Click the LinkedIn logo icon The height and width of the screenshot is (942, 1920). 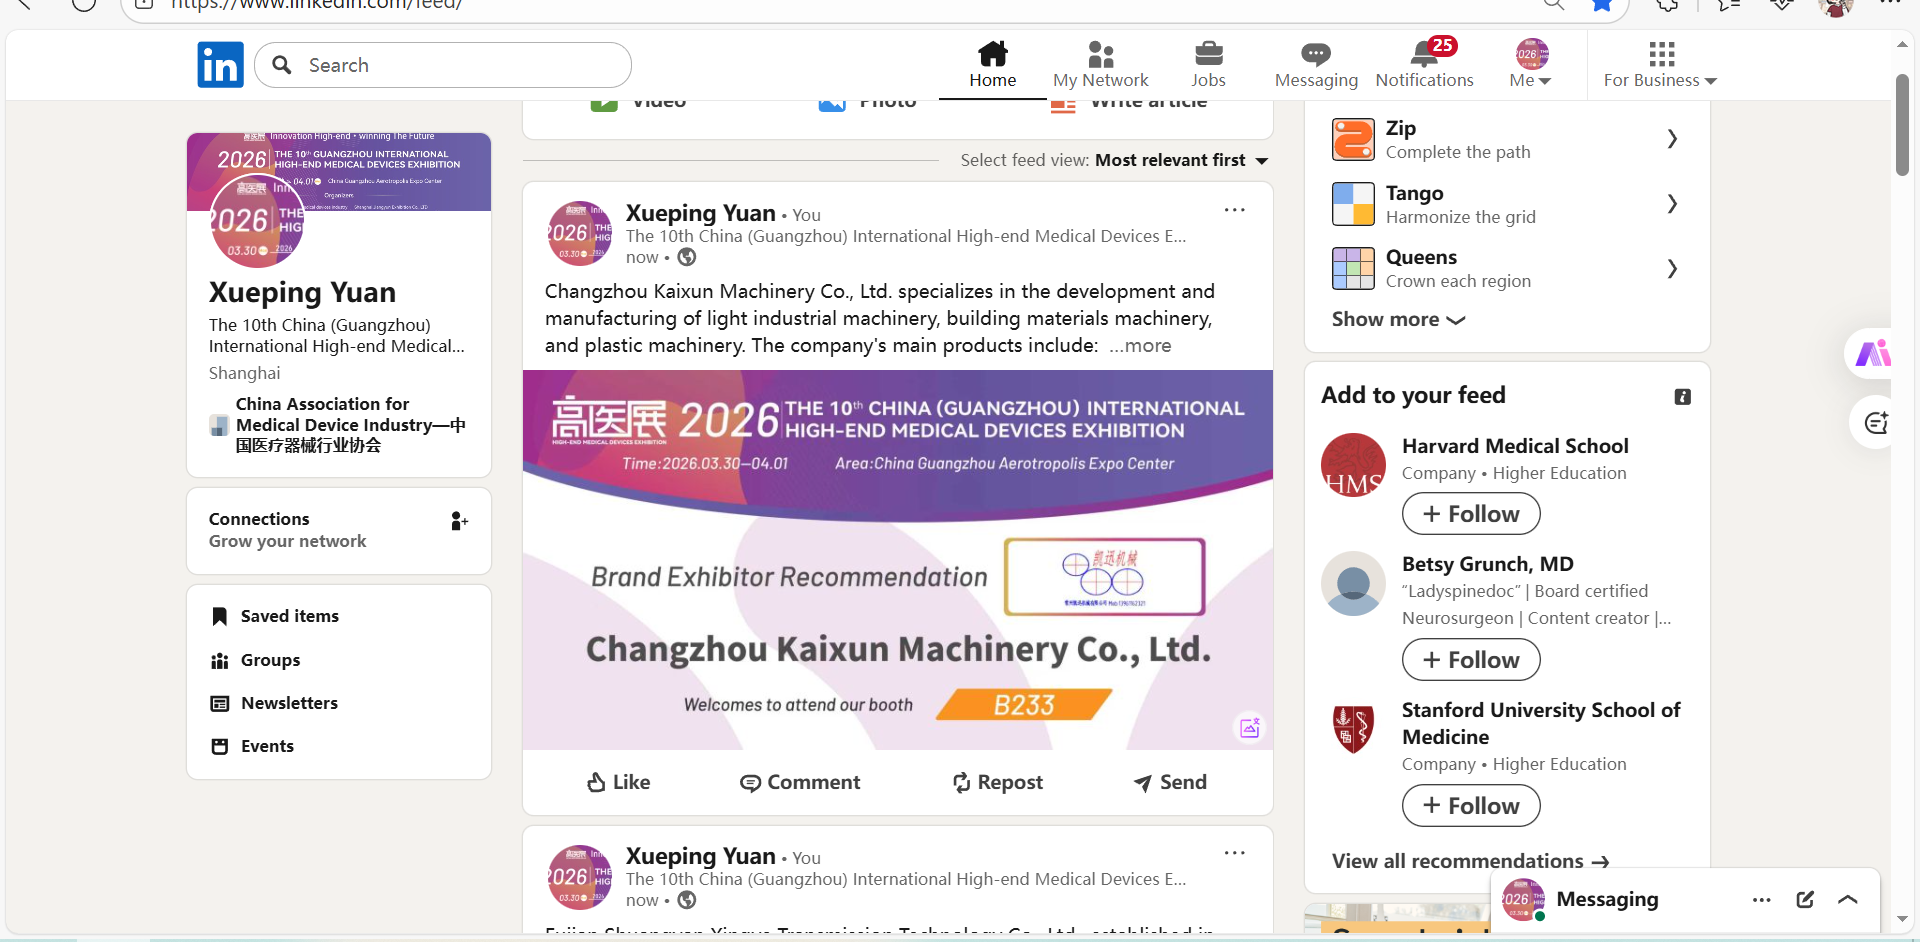[220, 65]
